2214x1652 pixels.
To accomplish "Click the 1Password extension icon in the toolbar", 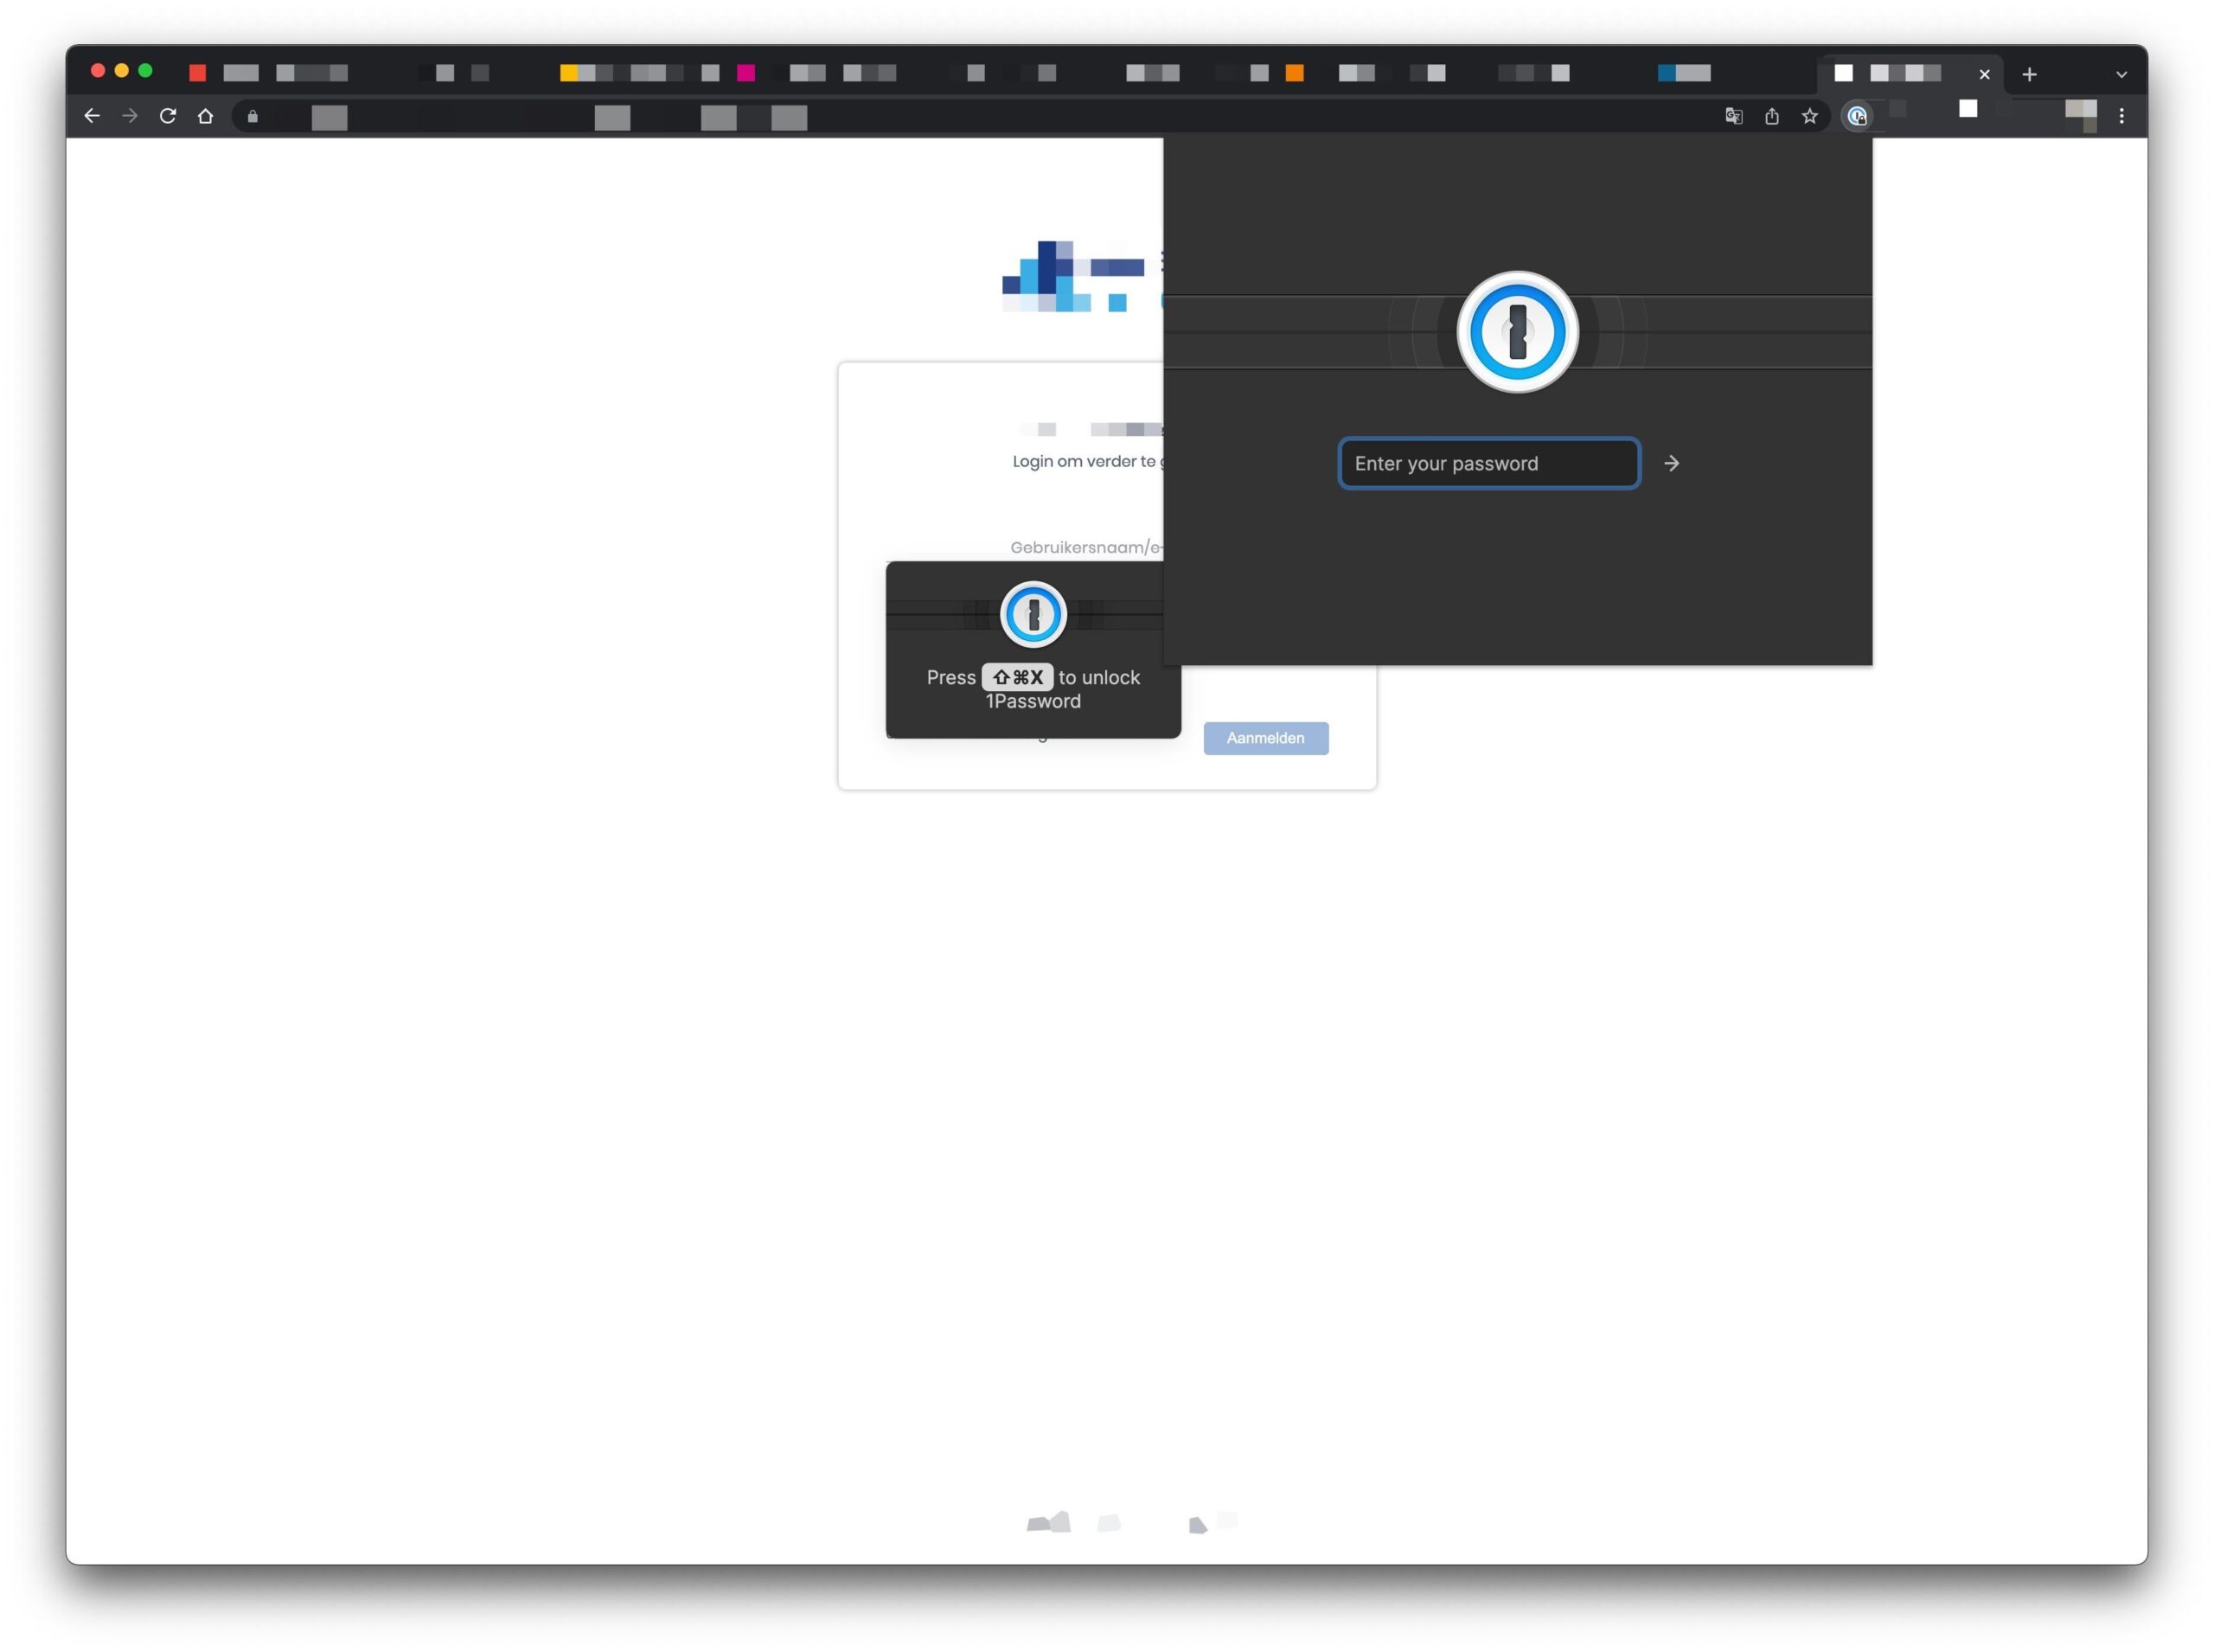I will pos(1857,116).
